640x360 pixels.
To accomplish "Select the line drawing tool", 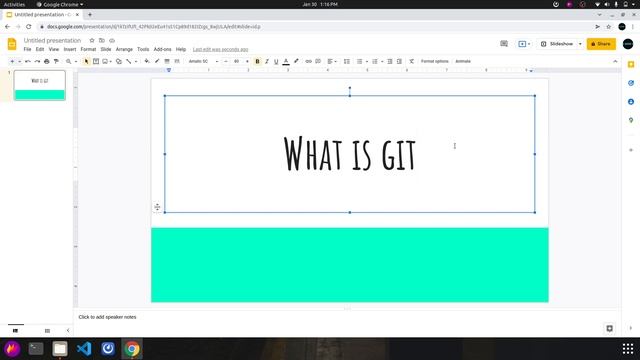I will pos(129,61).
